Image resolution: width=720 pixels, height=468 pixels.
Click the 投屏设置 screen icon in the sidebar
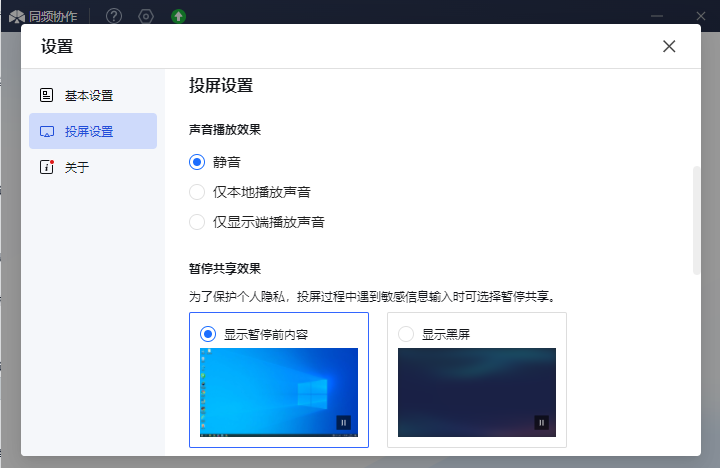click(47, 132)
